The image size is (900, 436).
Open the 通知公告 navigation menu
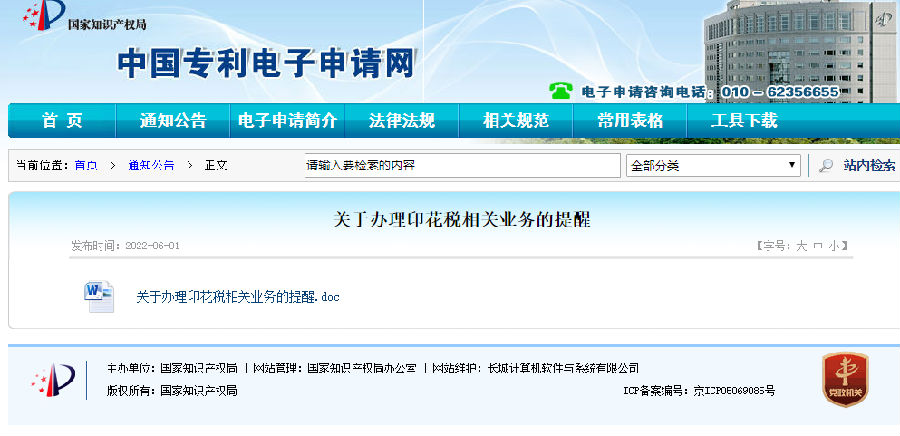pos(173,121)
